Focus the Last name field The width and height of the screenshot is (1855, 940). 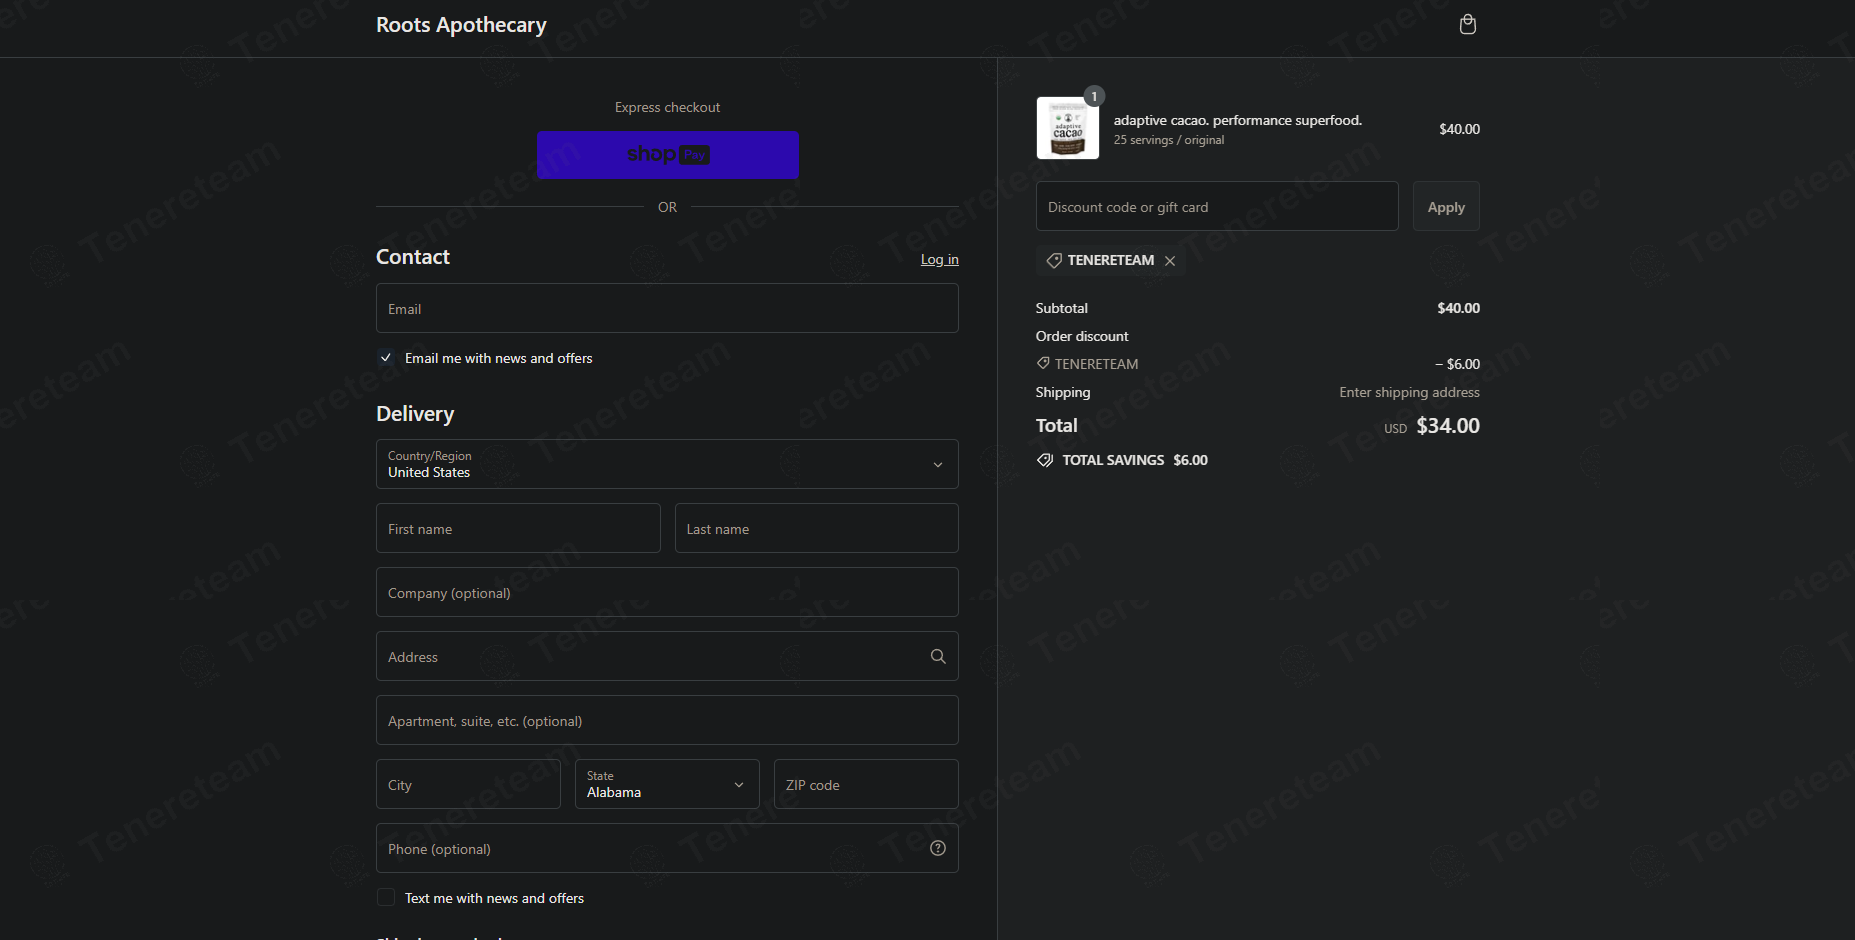coord(817,528)
